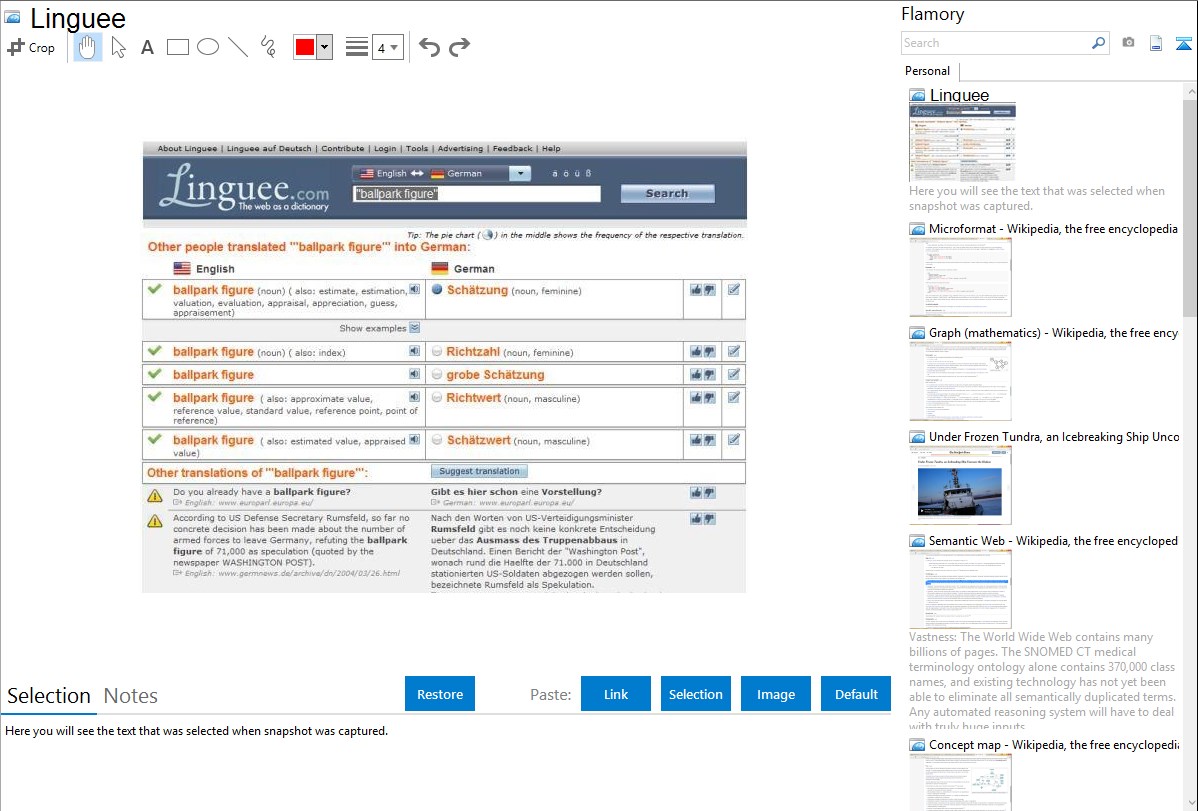Click the edit icon in Schätzung row
Image resolution: width=1198 pixels, height=811 pixels.
pyautogui.click(x=733, y=290)
